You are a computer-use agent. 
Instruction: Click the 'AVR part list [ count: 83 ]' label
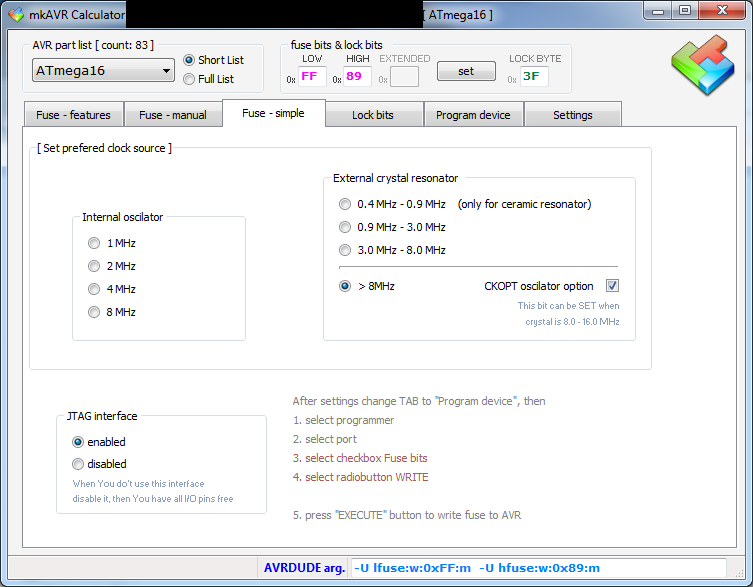(93, 45)
